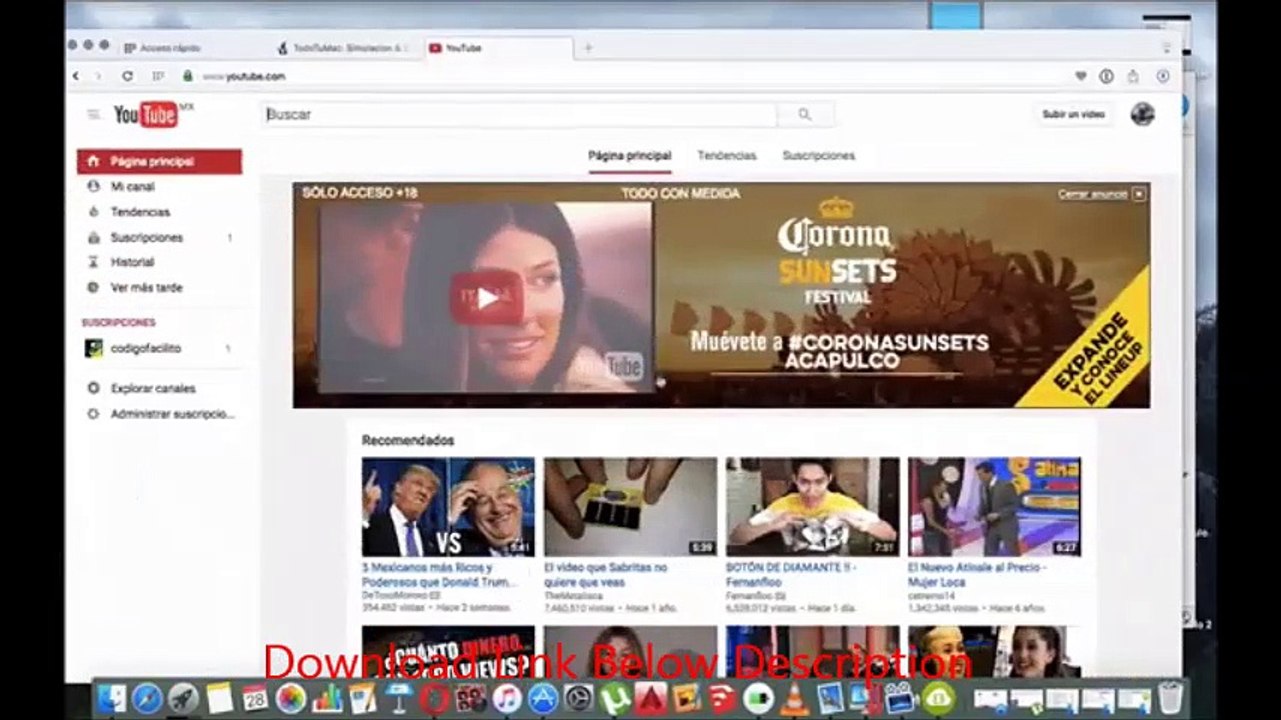Image resolution: width=1281 pixels, height=720 pixels.
Task: Open a new browser tab with plus
Action: (588, 48)
